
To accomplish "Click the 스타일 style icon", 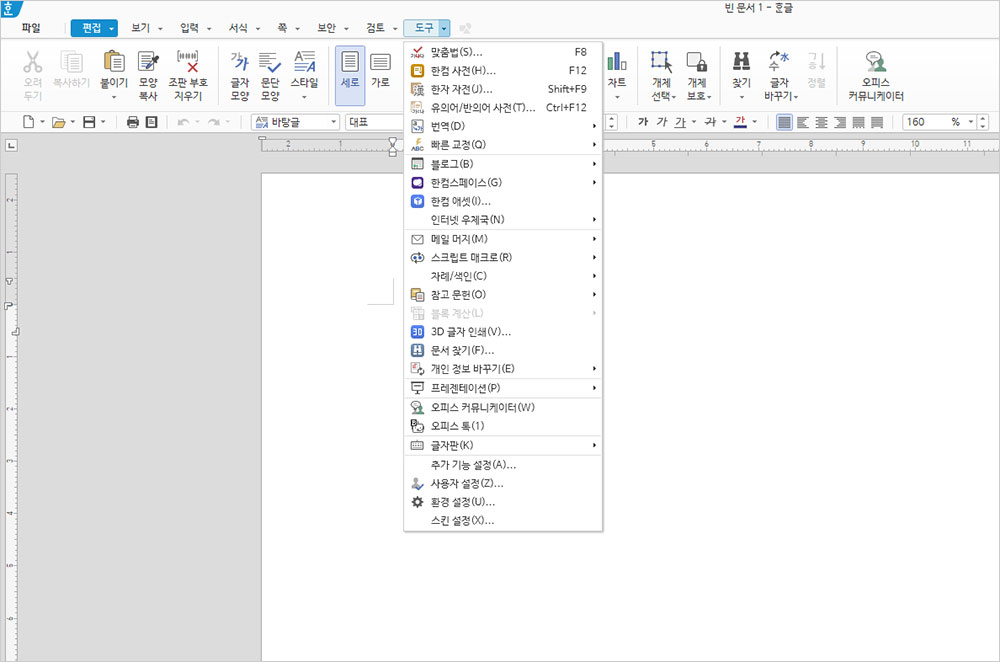I will click(304, 62).
